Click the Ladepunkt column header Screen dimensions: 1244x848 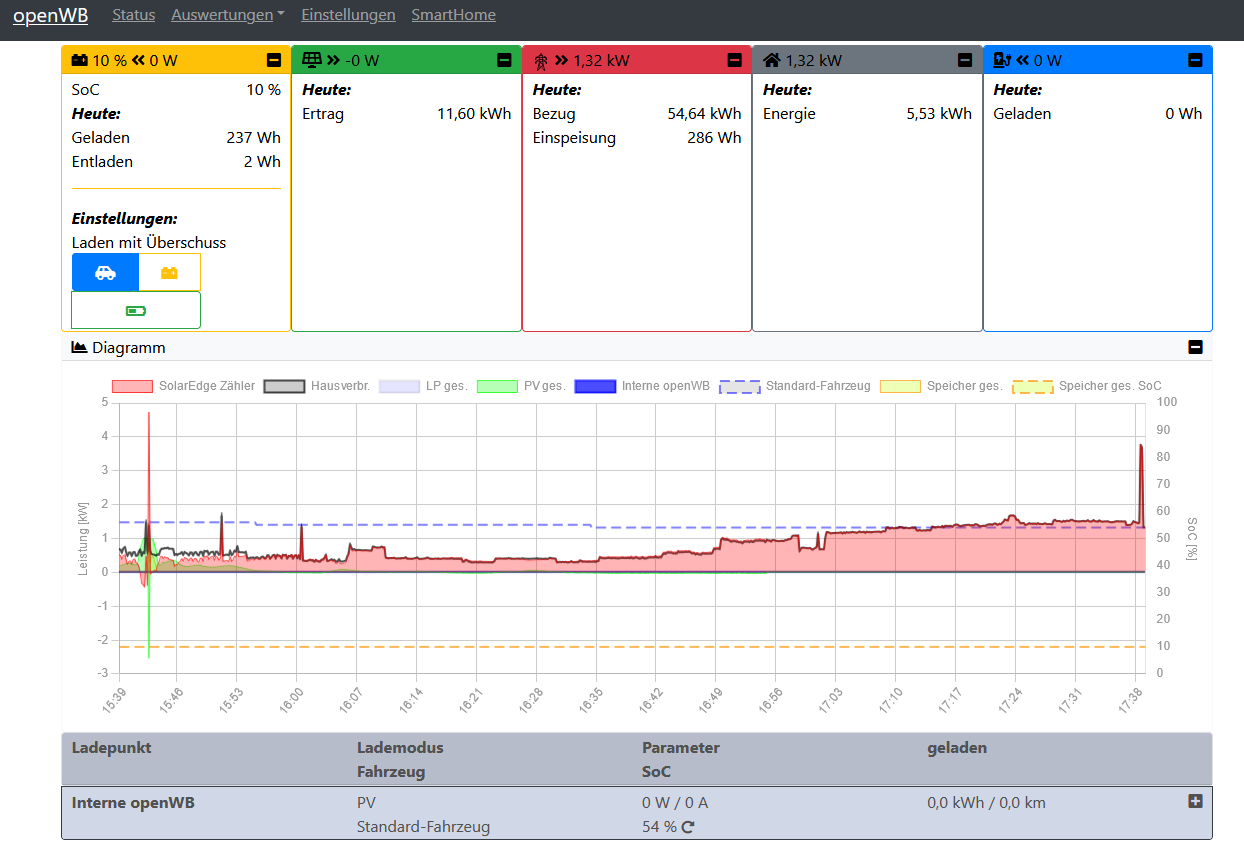point(112,747)
